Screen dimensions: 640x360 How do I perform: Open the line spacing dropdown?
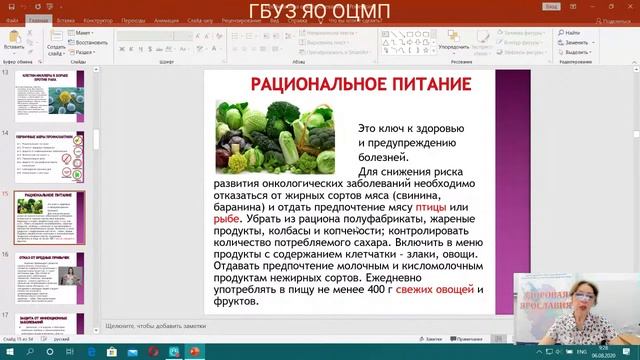tap(289, 36)
